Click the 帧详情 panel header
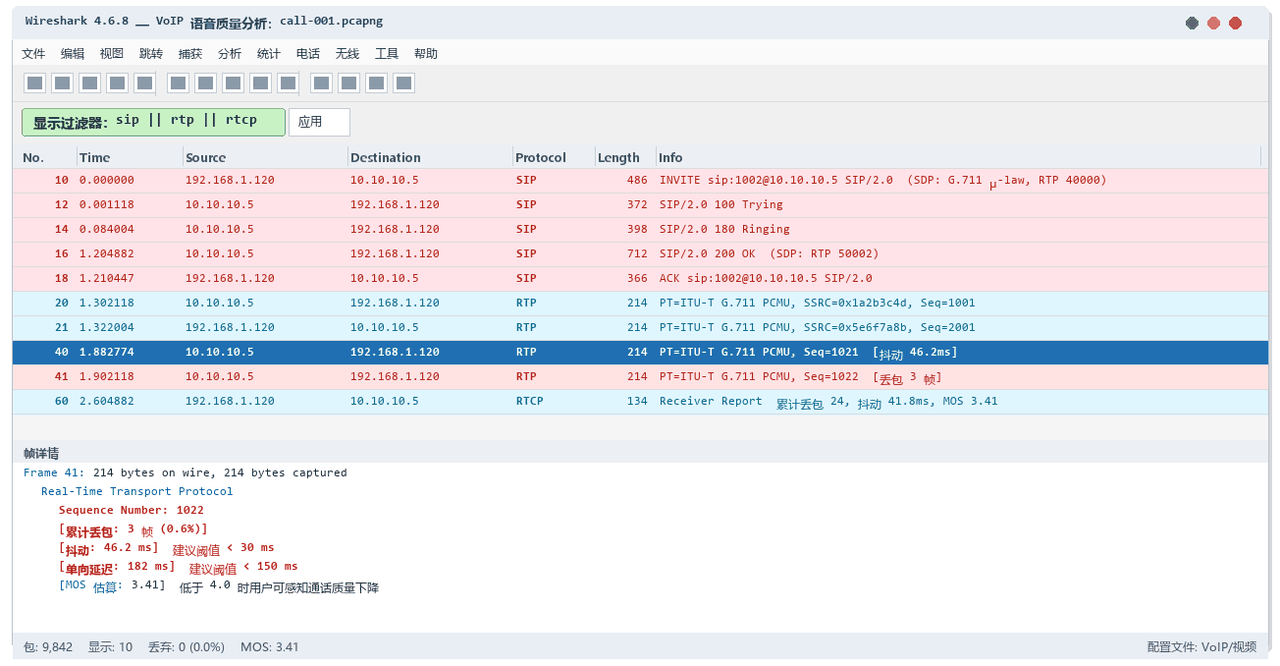The width and height of the screenshot is (1280, 666). (x=640, y=453)
